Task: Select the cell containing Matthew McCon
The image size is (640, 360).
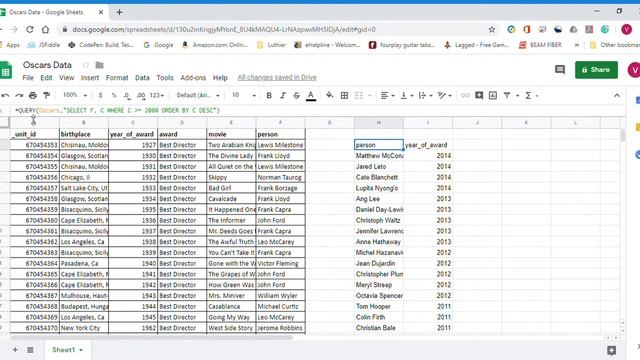Action: click(x=379, y=156)
